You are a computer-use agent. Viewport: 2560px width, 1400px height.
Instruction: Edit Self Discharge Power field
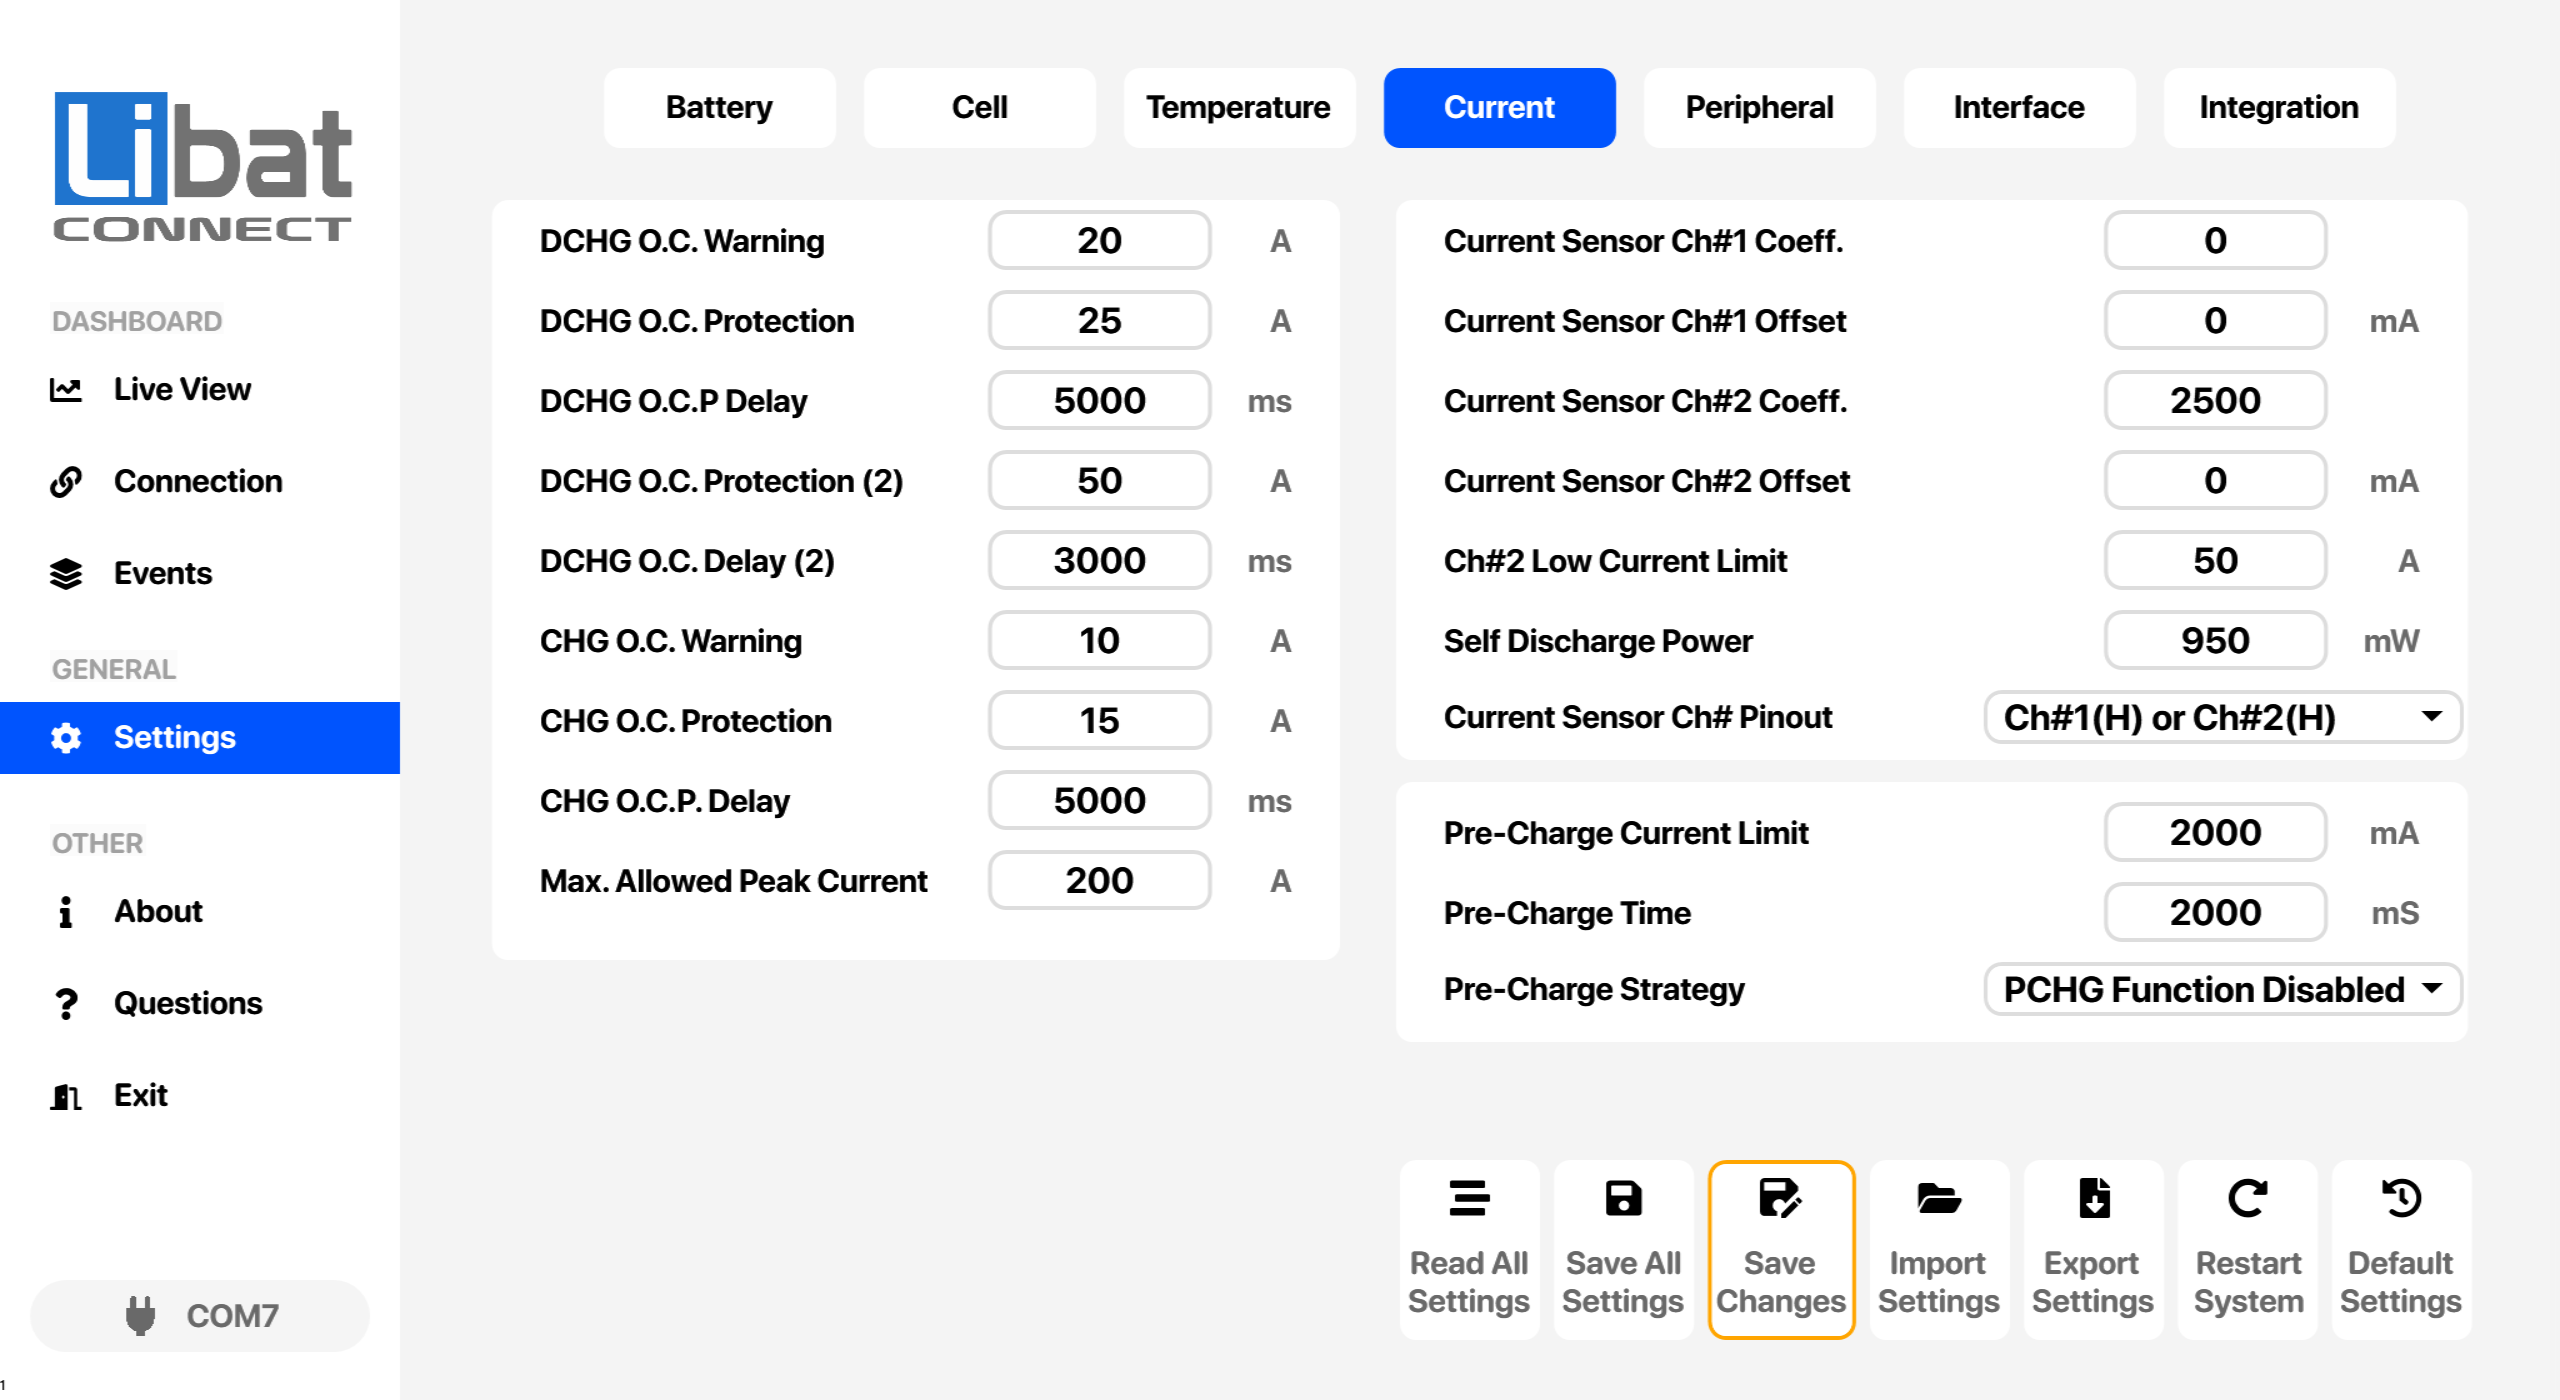[x=2215, y=640]
